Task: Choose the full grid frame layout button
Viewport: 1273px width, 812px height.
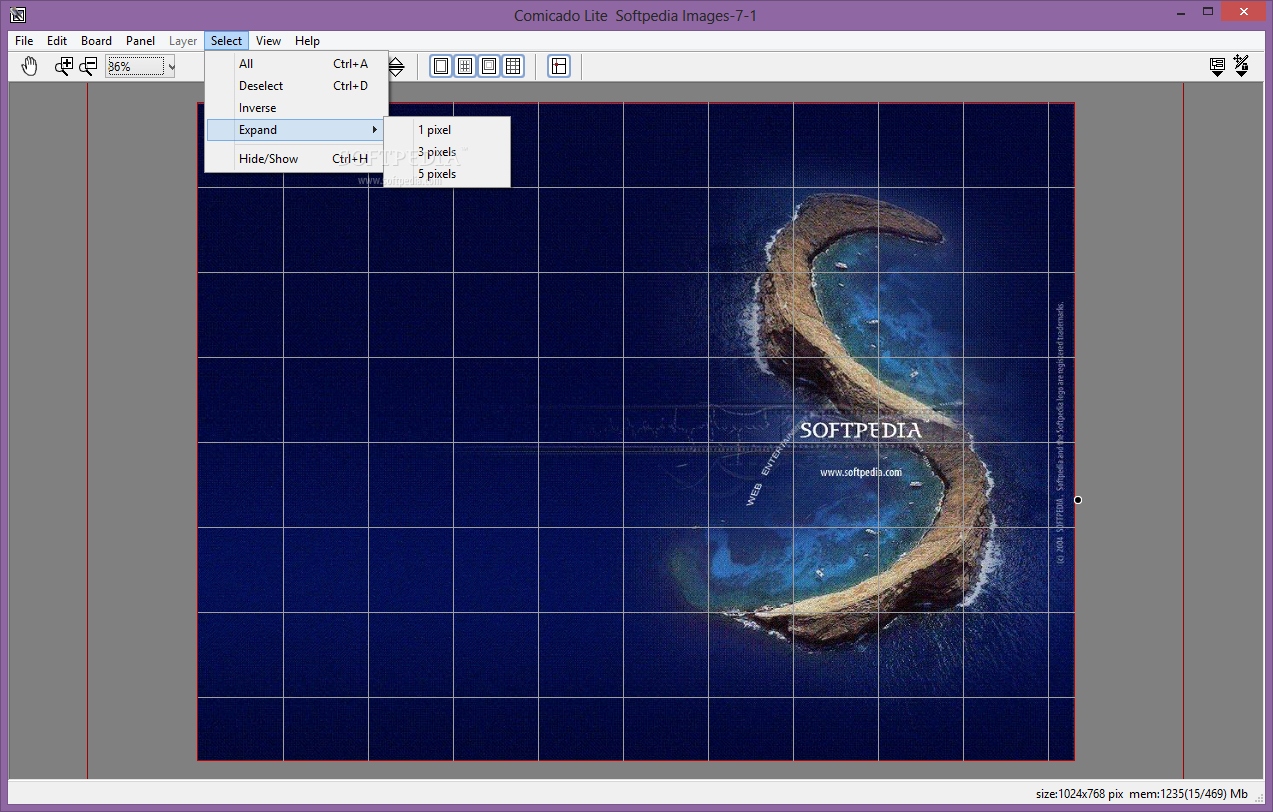Action: (513, 67)
